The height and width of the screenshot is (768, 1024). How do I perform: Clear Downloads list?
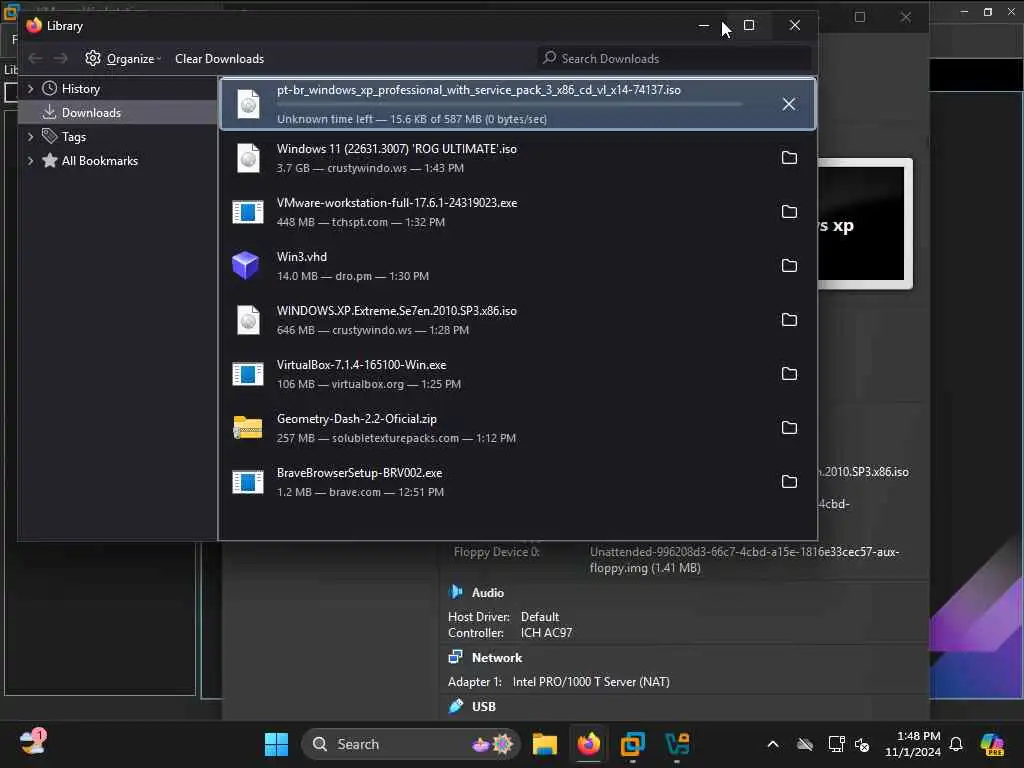click(219, 58)
